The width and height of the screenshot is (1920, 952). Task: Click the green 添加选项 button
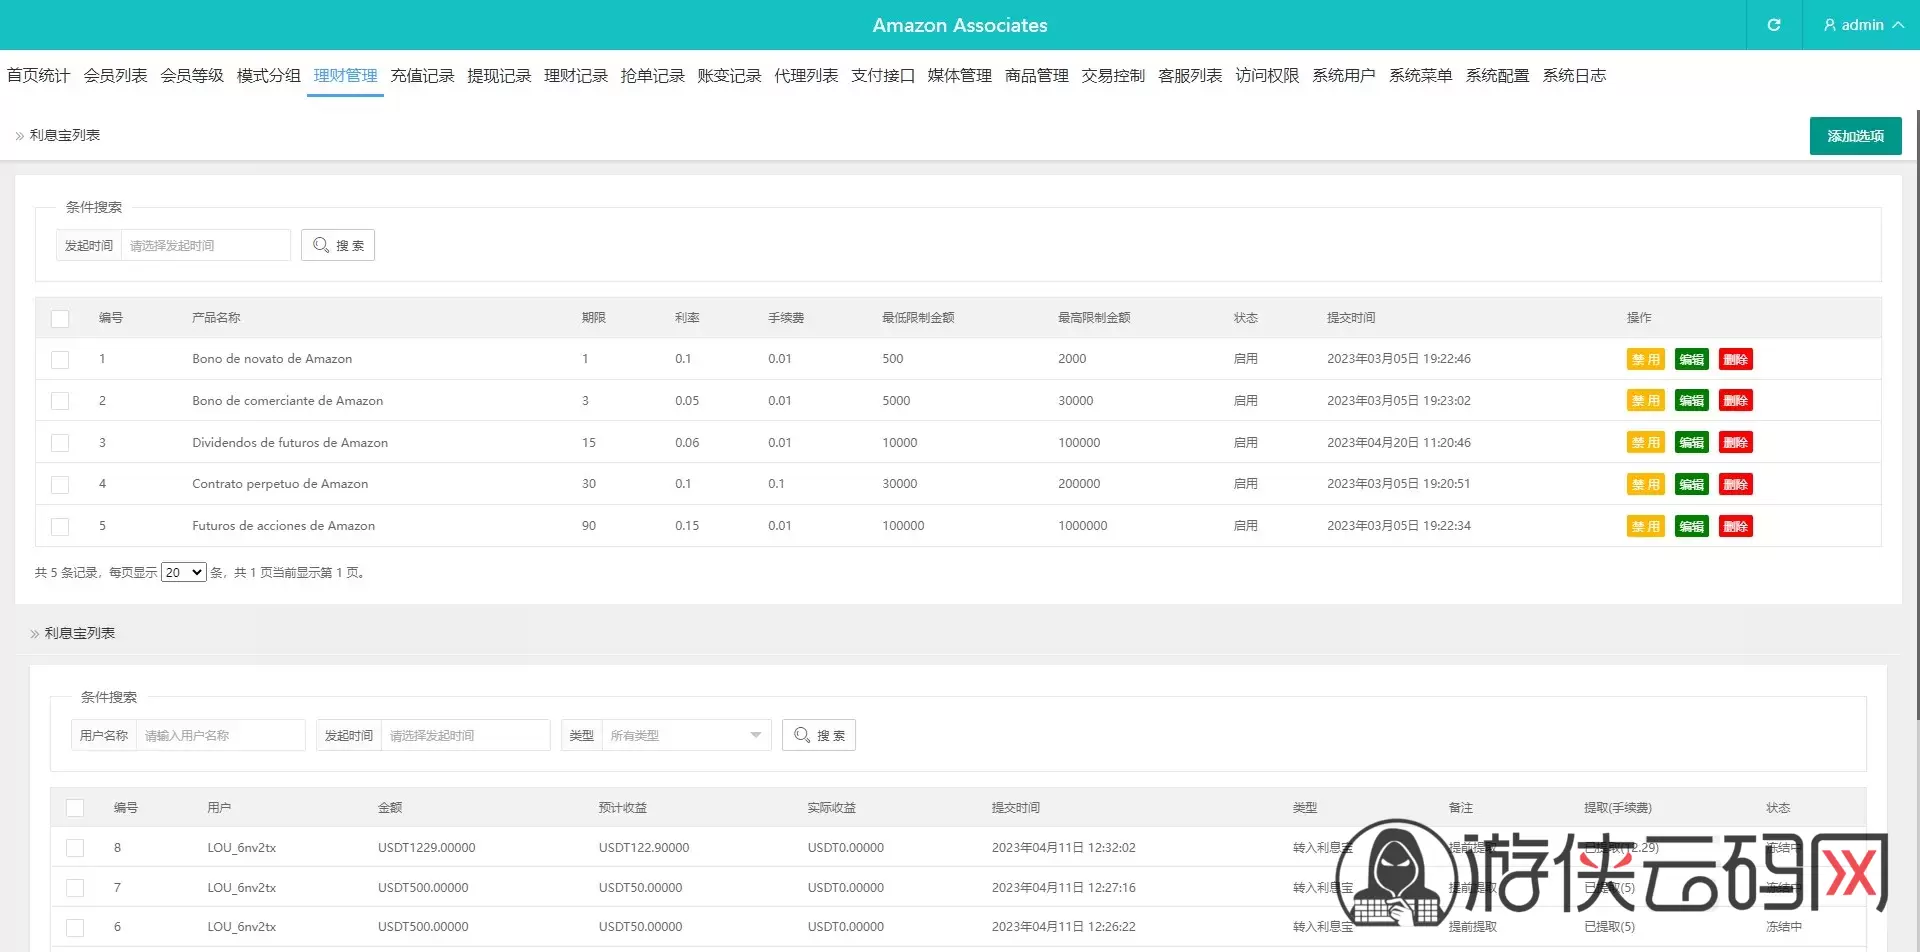pos(1855,136)
